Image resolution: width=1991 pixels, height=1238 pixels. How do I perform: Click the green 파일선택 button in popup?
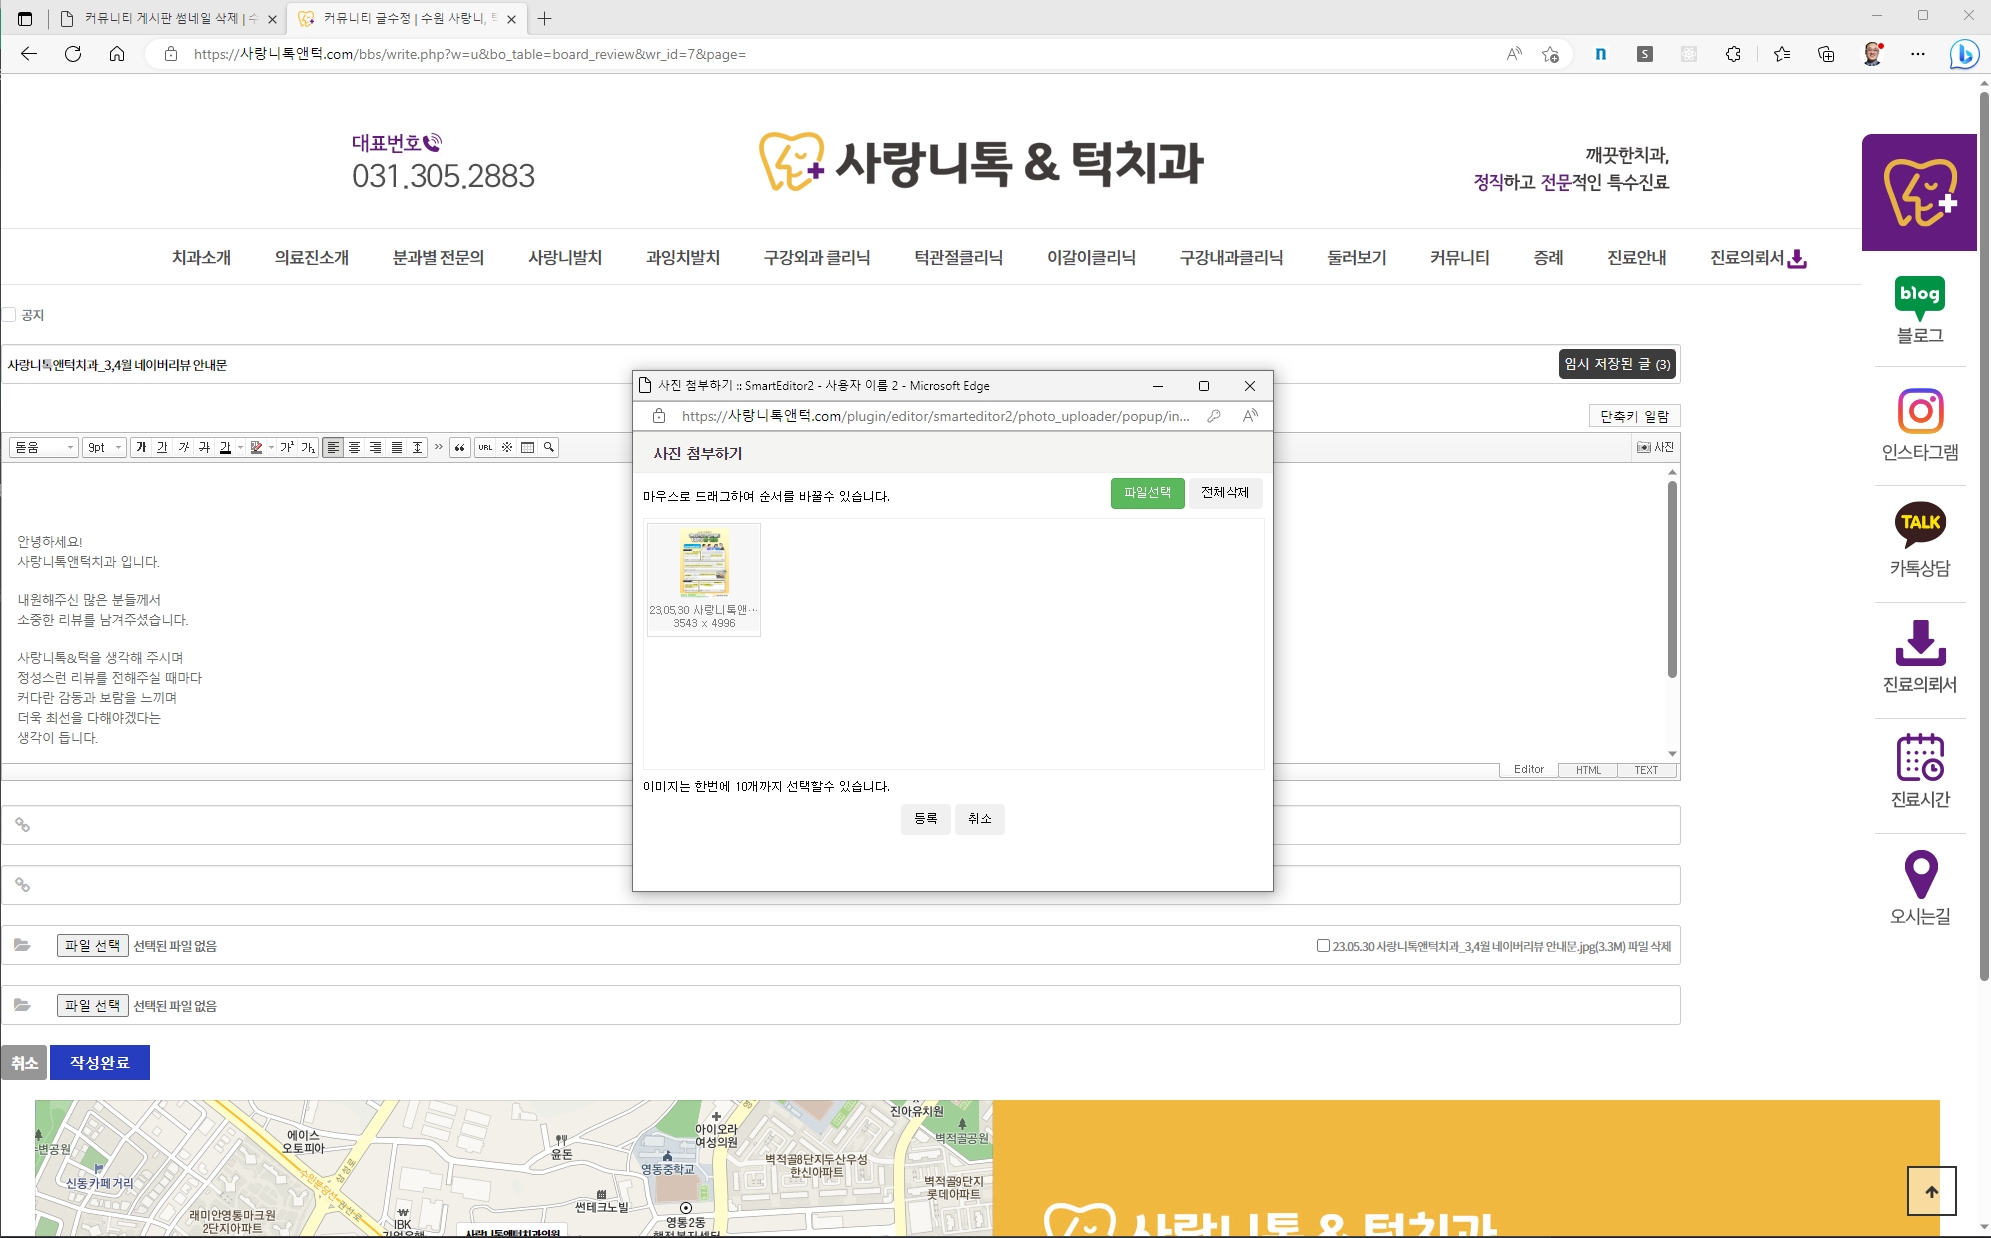[1147, 493]
